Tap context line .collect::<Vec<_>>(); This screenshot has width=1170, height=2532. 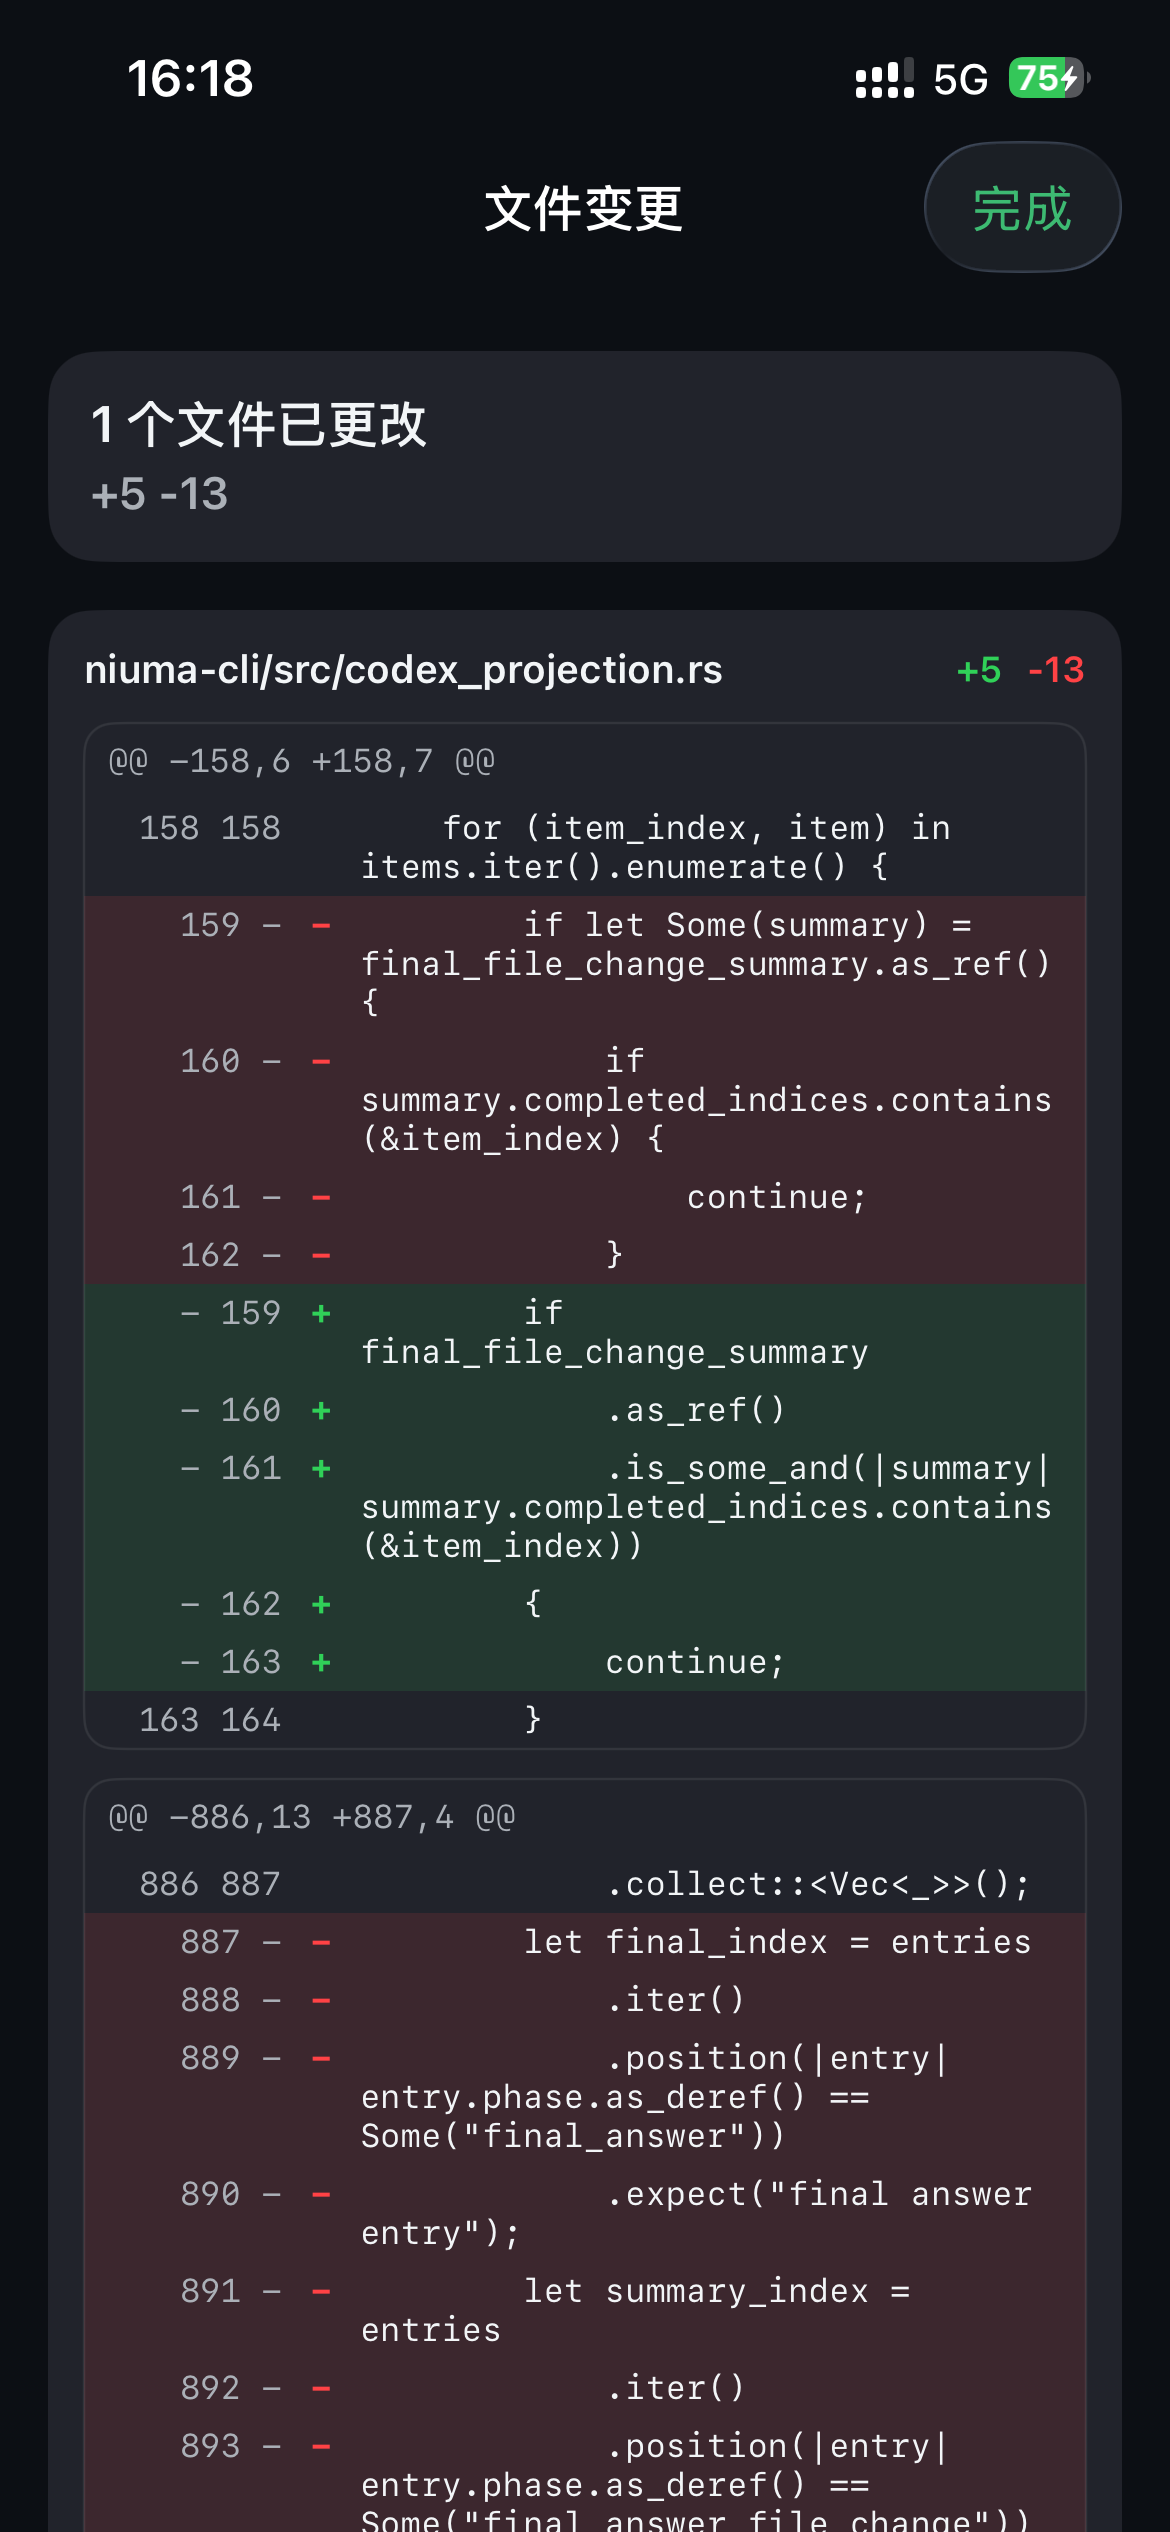pos(585,1884)
